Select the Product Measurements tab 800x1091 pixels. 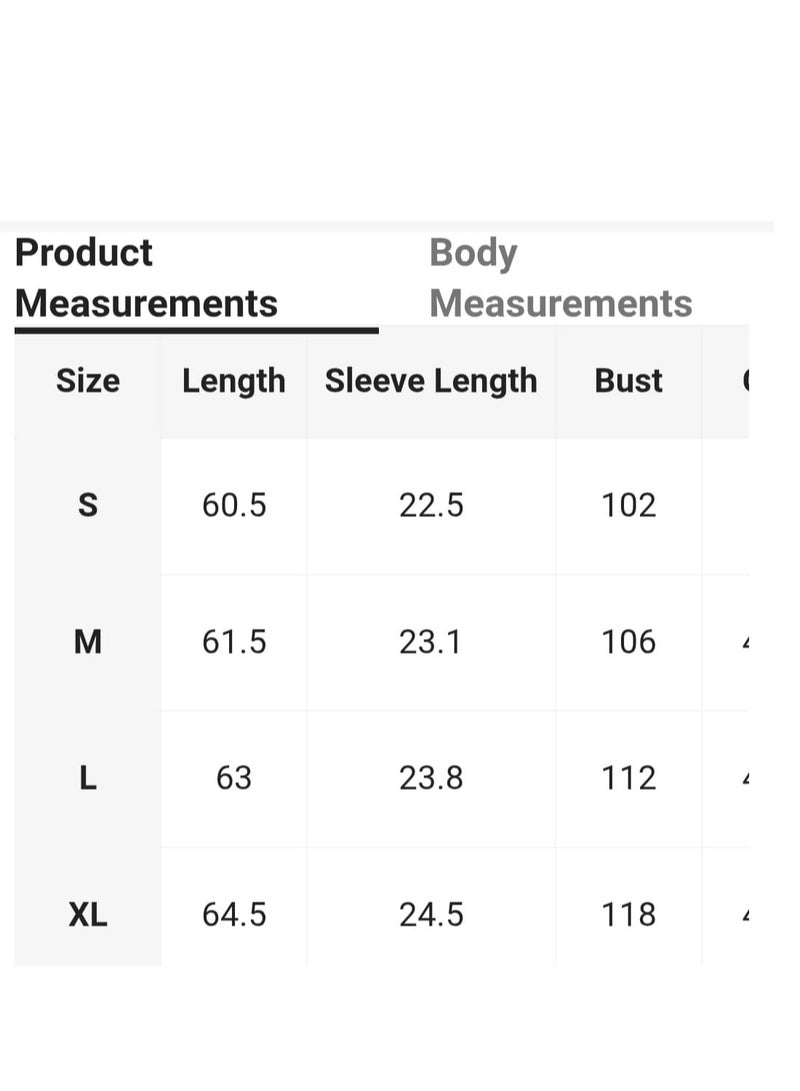(x=146, y=278)
